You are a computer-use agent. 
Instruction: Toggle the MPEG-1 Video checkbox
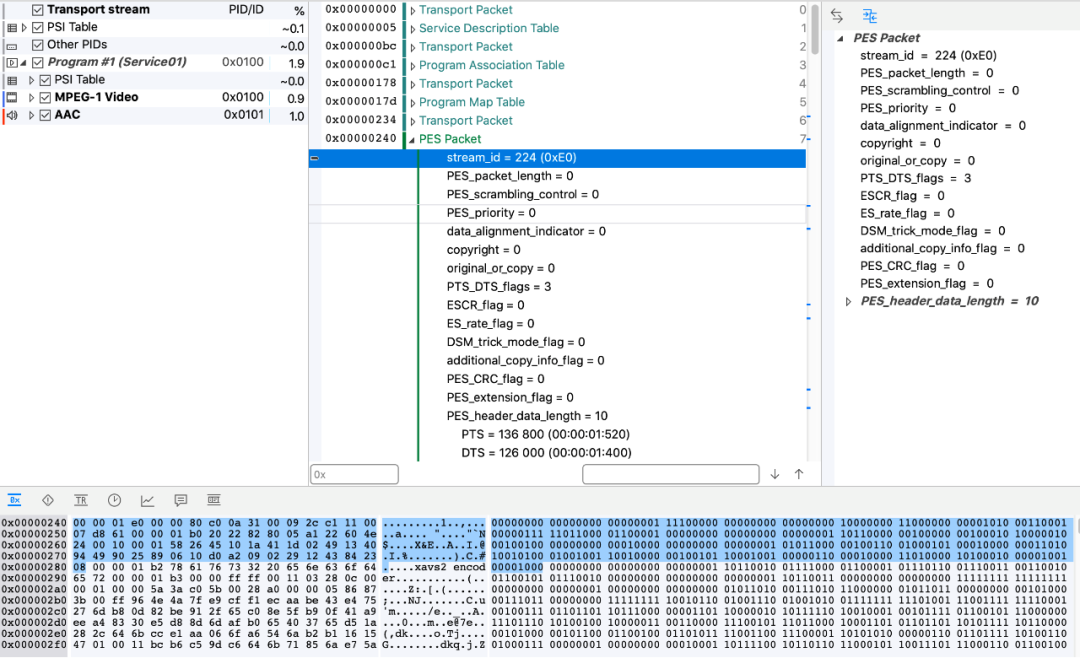click(x=45, y=98)
